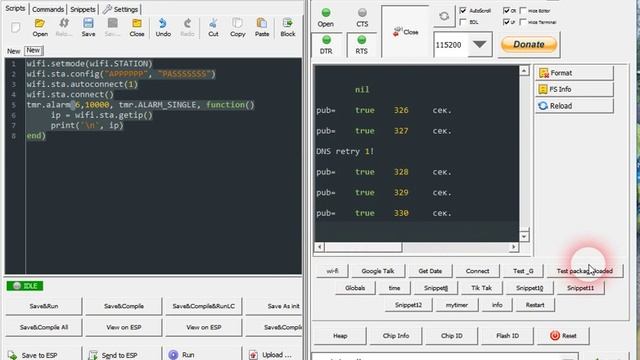Format the ESP file system
The height and width of the screenshot is (360, 640).
pos(574,73)
